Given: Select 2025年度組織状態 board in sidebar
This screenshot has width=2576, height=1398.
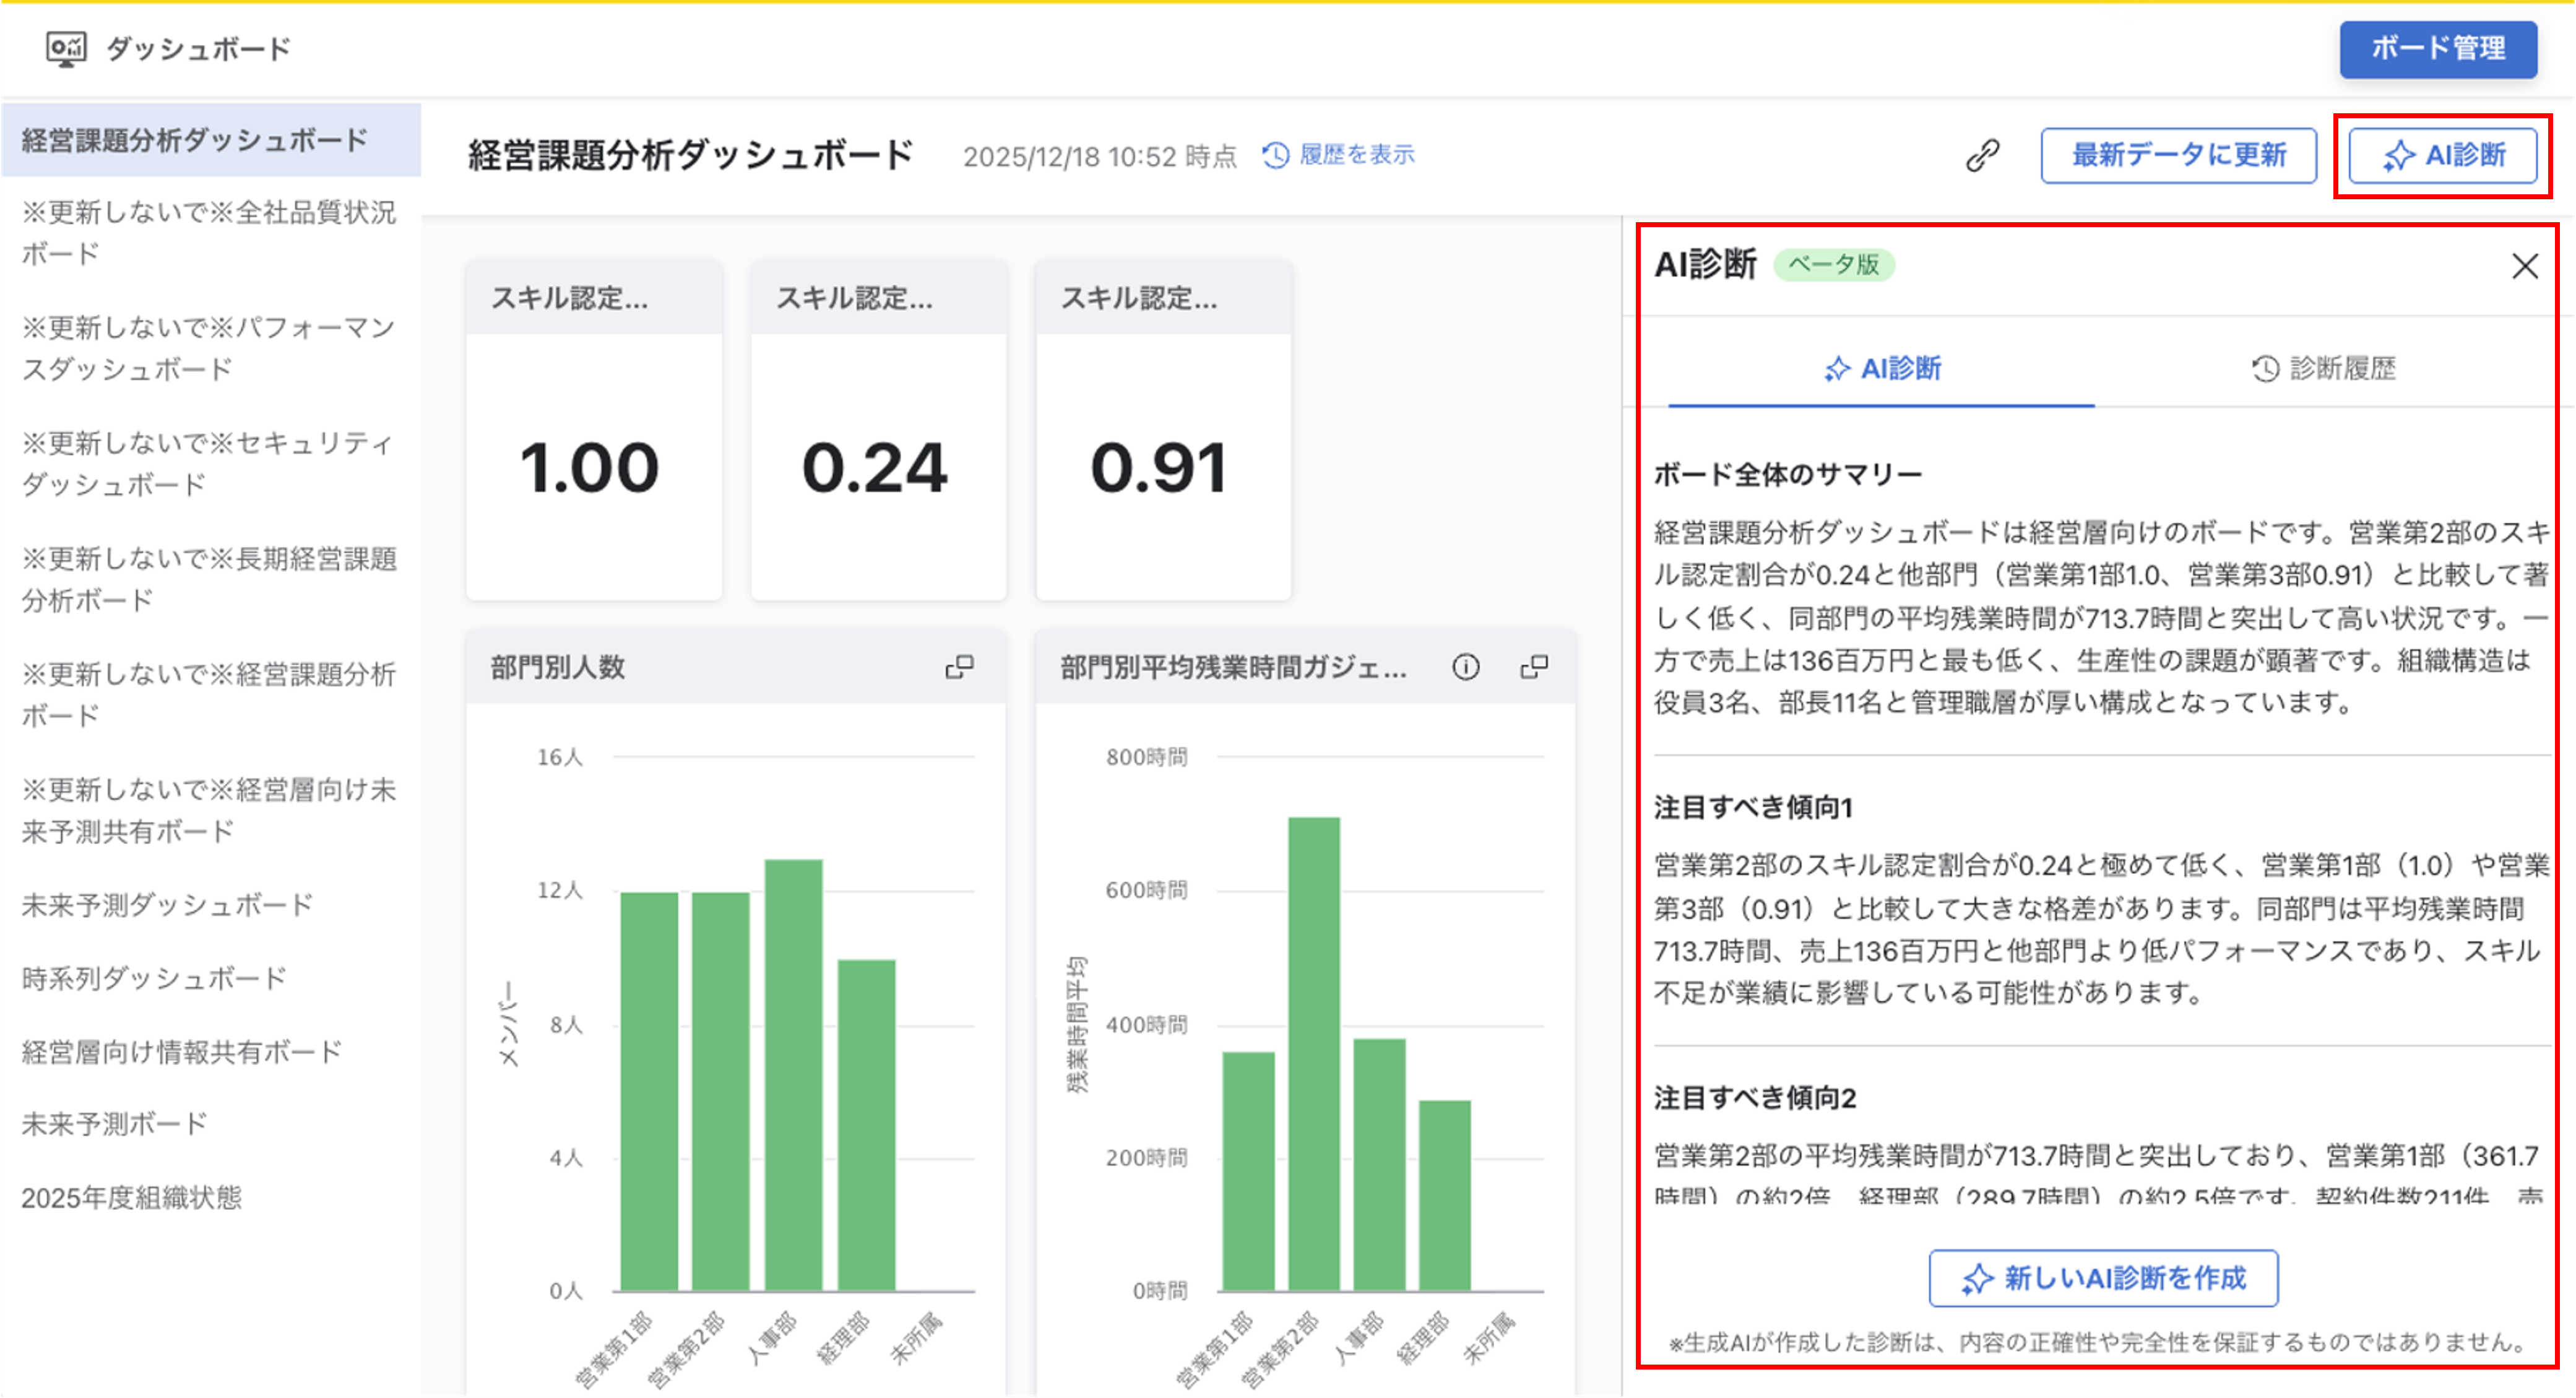Looking at the screenshot, I should (x=131, y=1197).
